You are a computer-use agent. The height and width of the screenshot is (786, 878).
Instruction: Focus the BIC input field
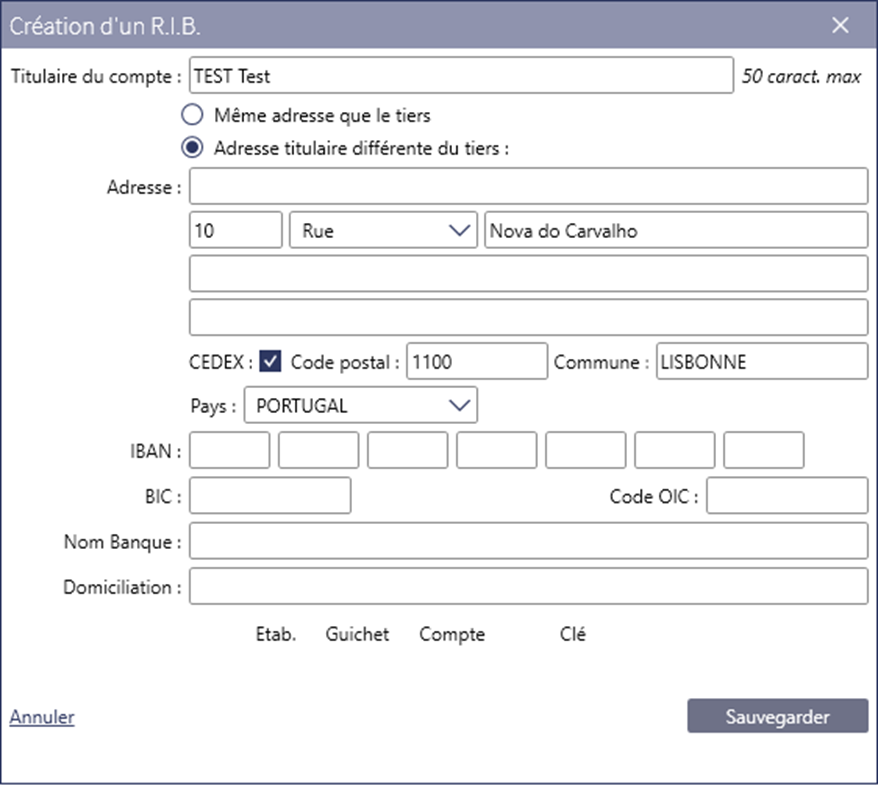click(270, 495)
